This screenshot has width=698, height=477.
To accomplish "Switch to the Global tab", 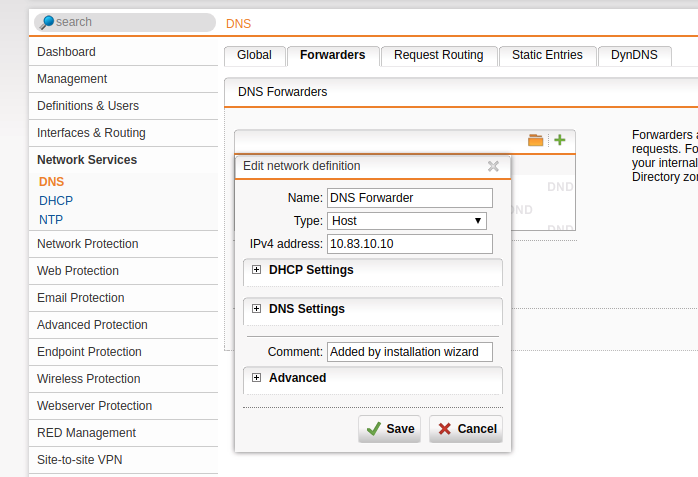I will [x=254, y=55].
